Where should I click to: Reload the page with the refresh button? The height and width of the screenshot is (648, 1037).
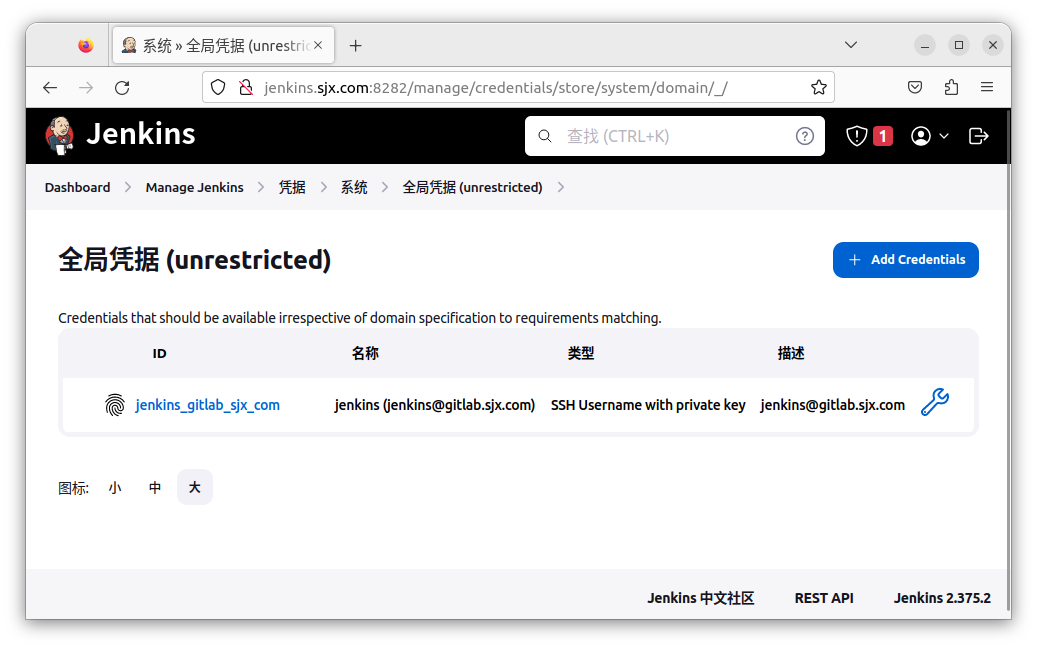122,87
